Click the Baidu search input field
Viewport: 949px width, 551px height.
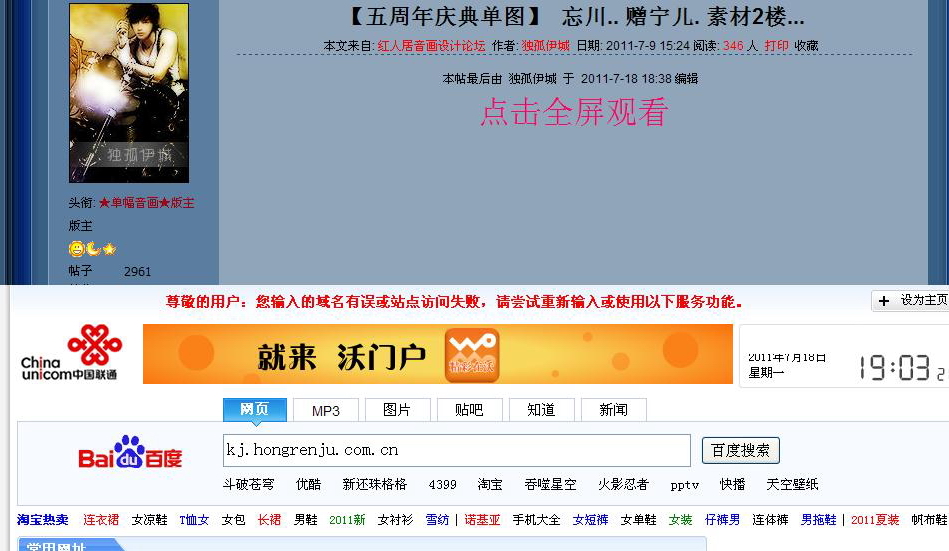456,450
